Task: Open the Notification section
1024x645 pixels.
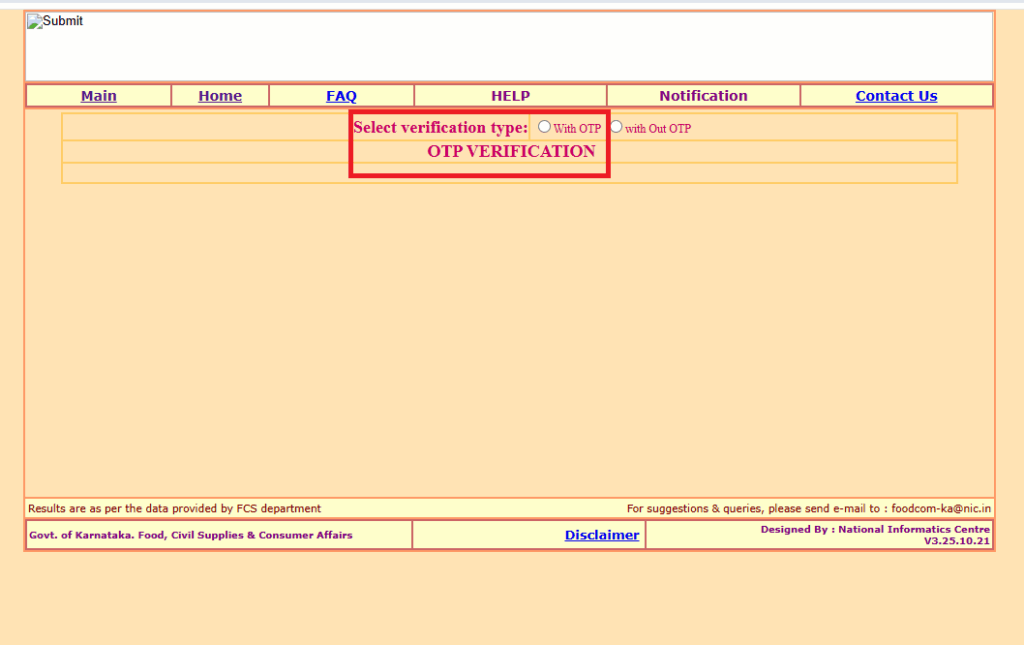Action: (702, 95)
